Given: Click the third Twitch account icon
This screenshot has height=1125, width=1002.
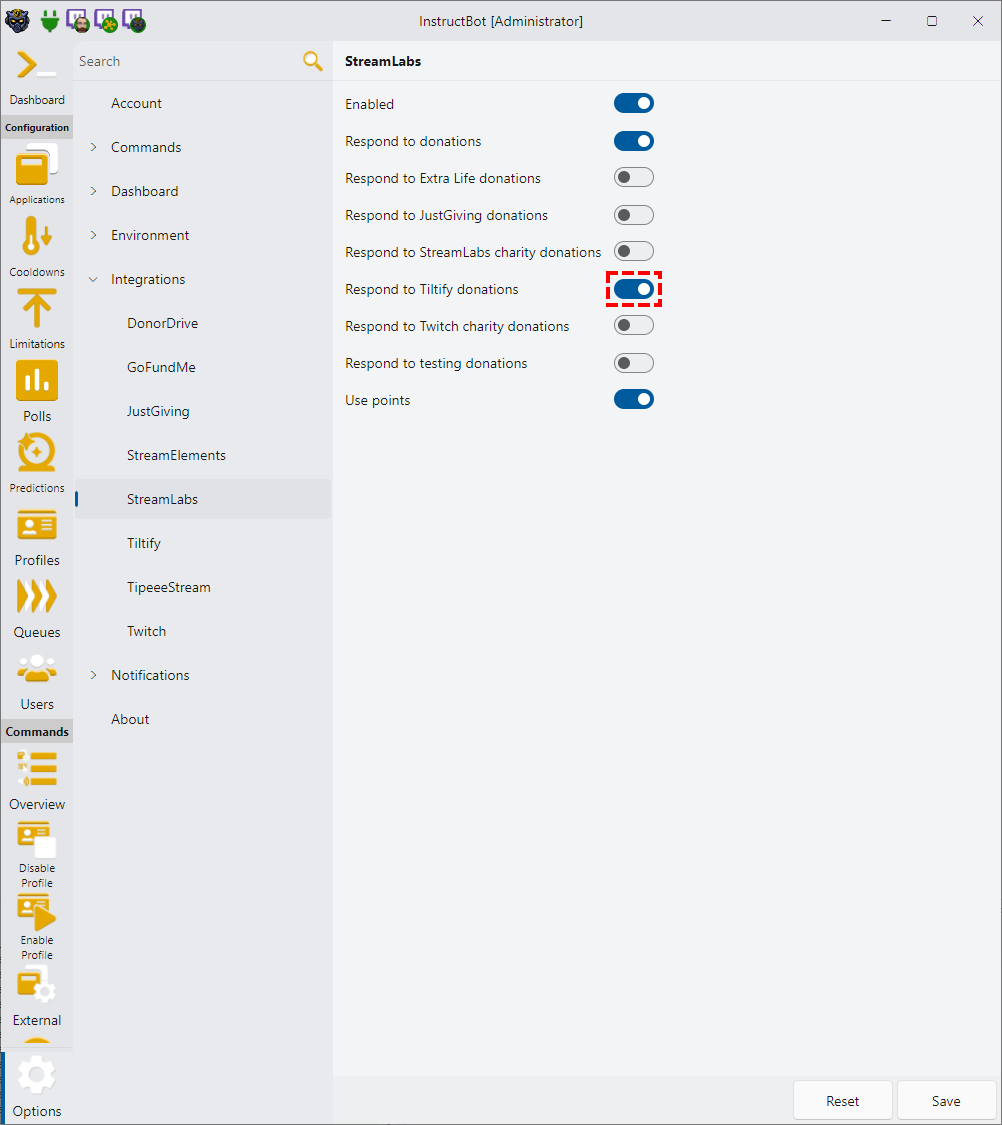Looking at the screenshot, I should pos(134,21).
